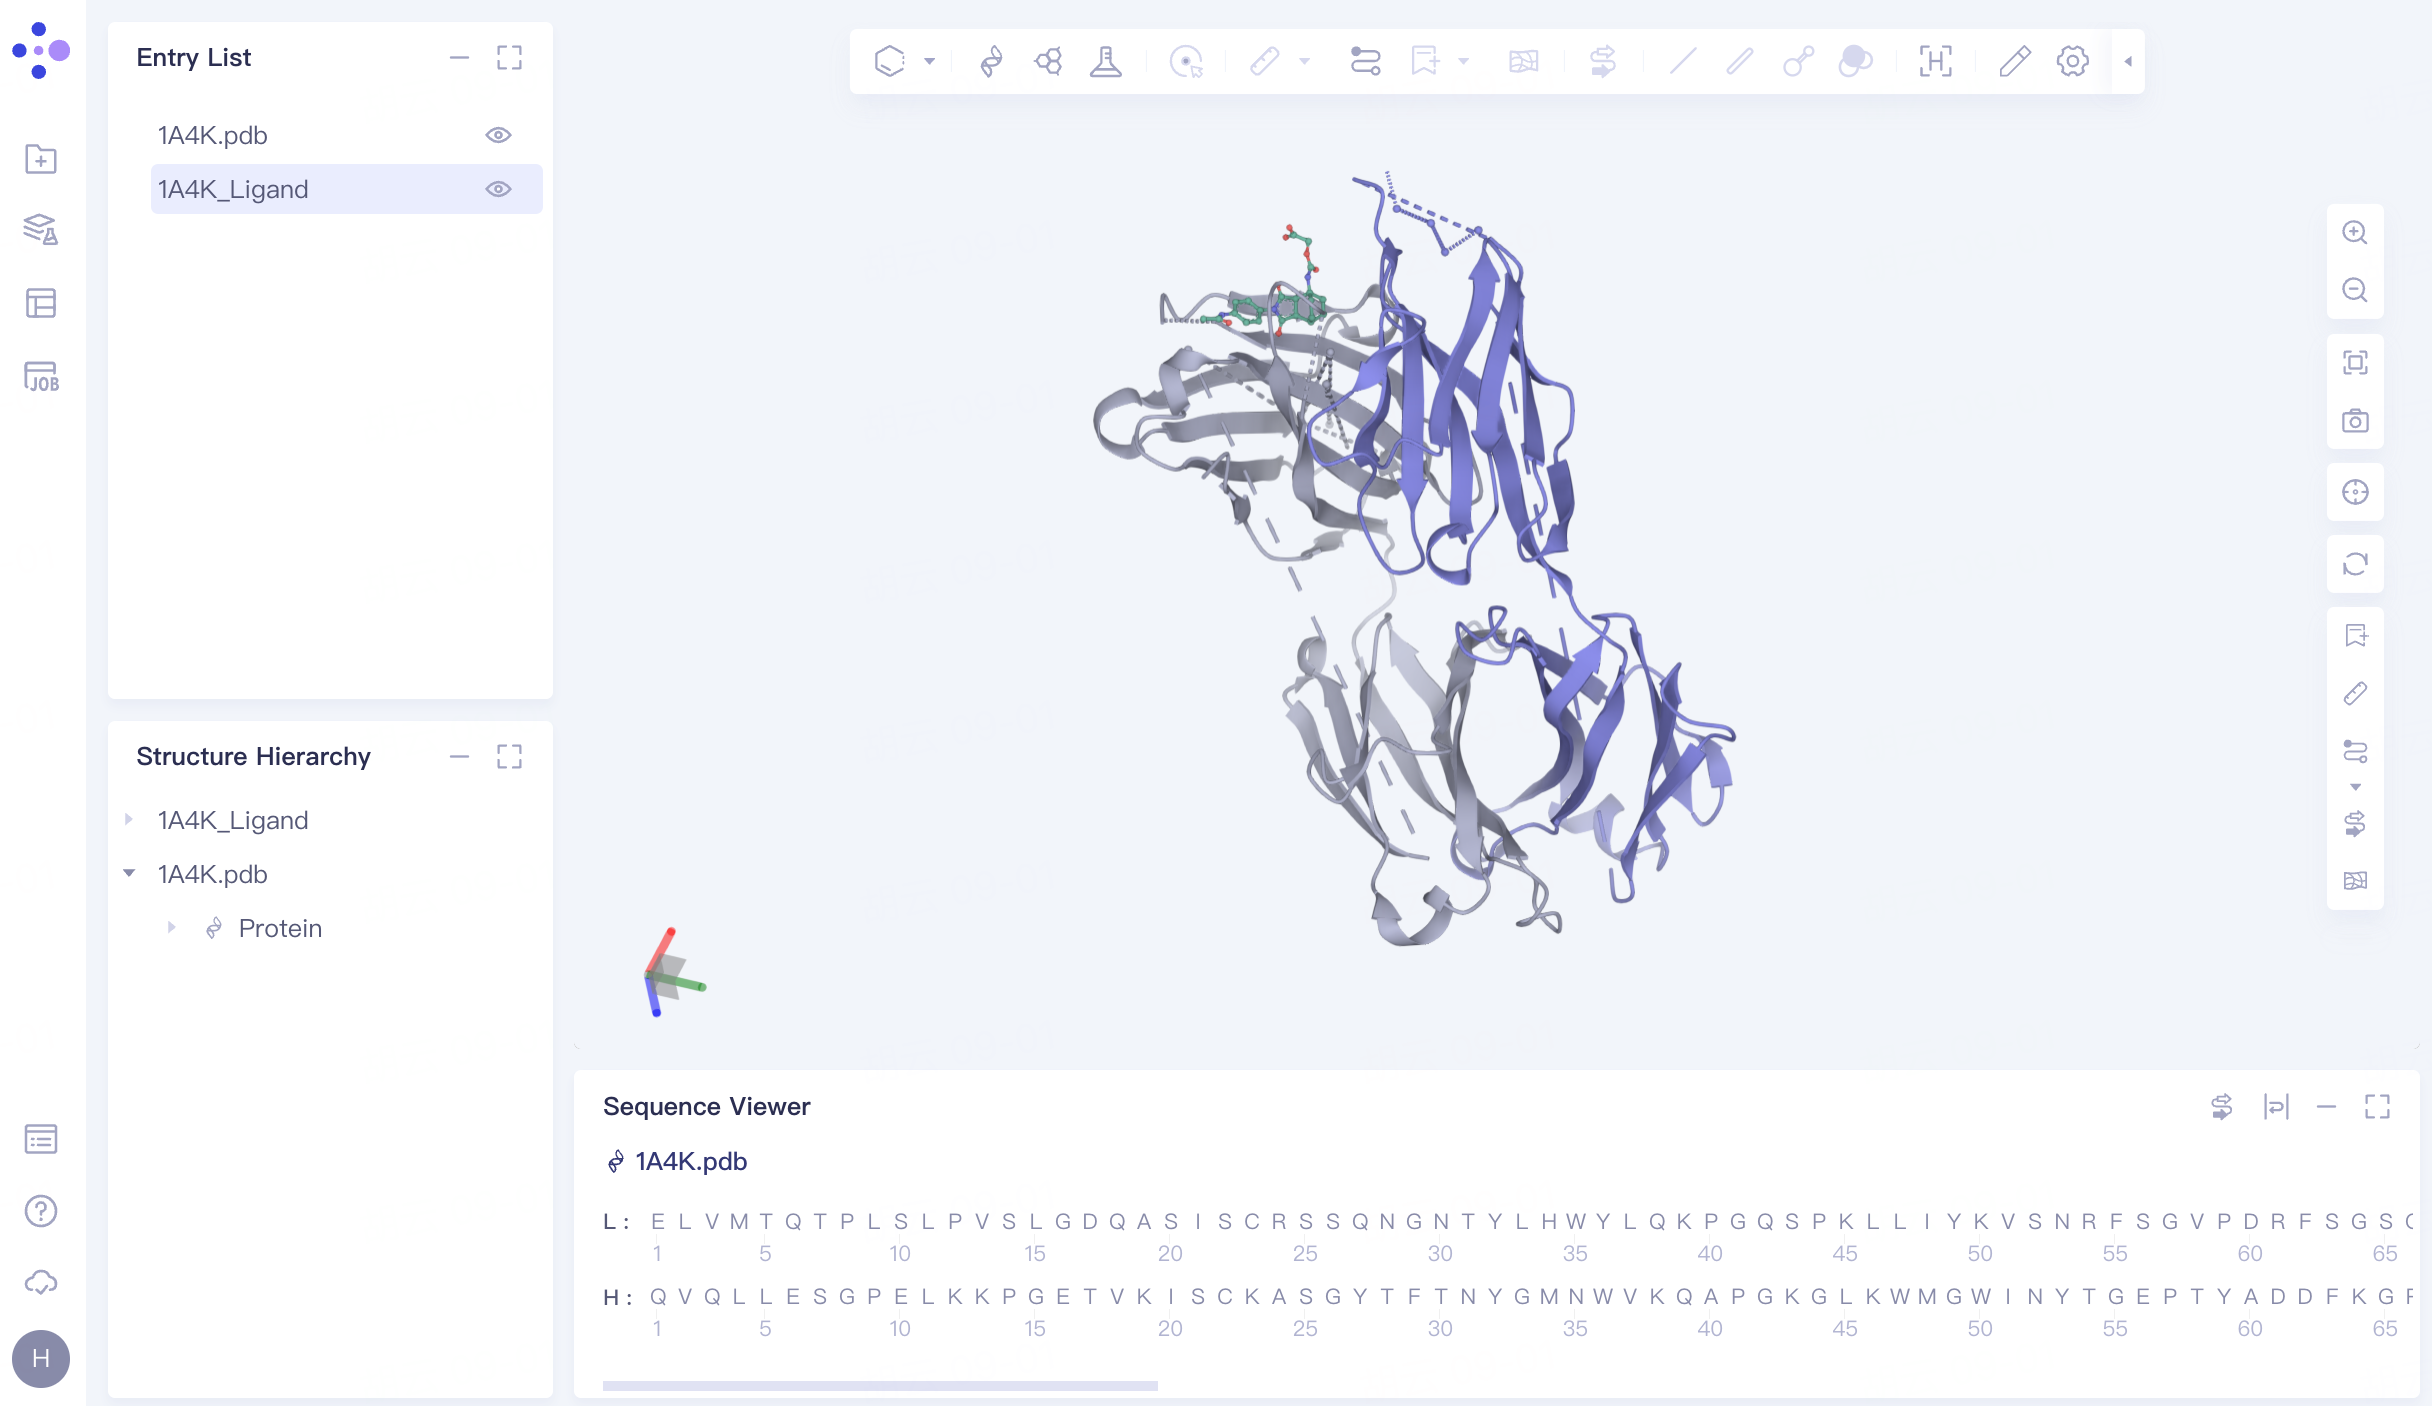Click the add file folder sidebar icon

[41, 159]
